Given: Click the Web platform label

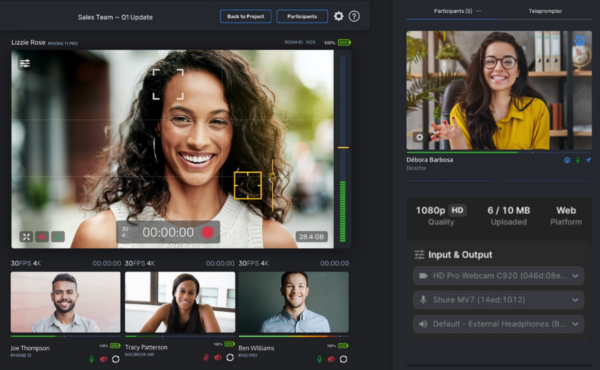Looking at the screenshot, I should [566, 210].
